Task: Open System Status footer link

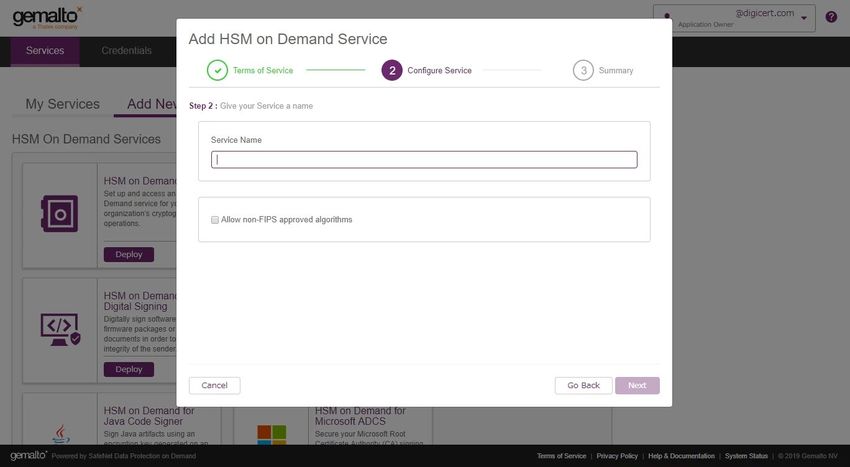Action: [x=746, y=456]
